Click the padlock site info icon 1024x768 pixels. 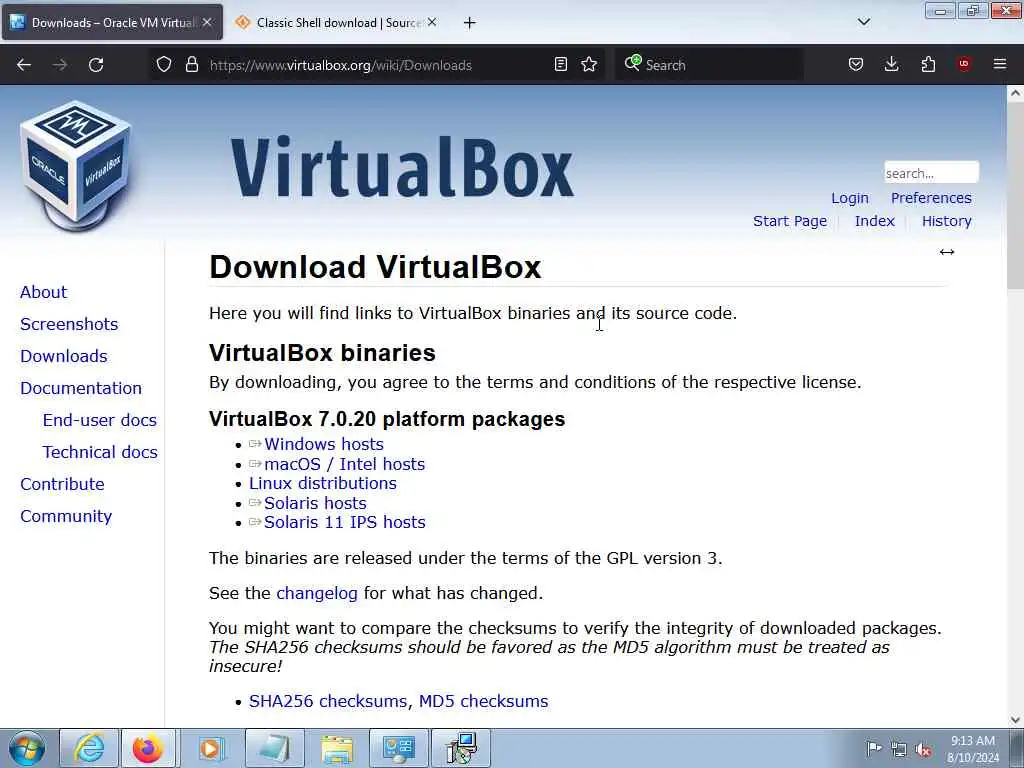click(191, 65)
